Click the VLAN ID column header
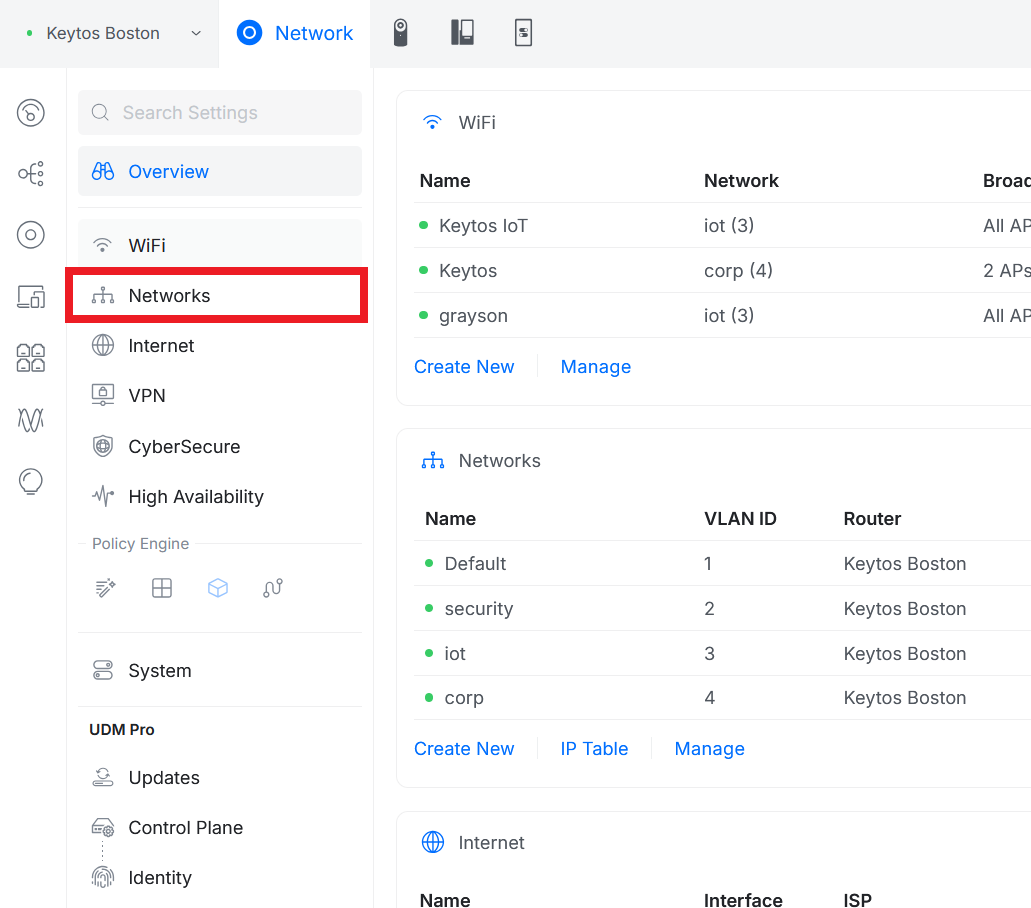Viewport: 1031px width, 908px height. pos(740,519)
